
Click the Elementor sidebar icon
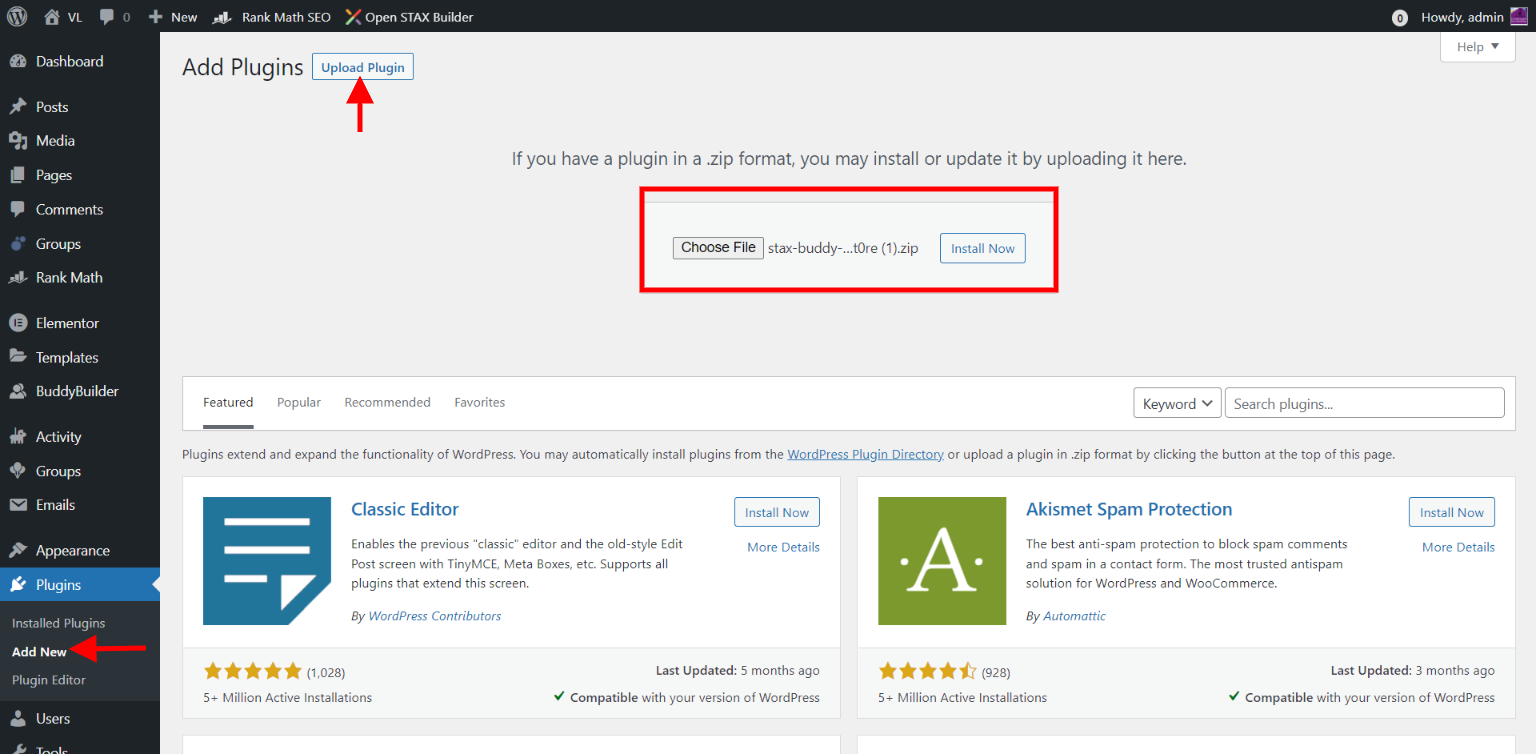point(18,323)
